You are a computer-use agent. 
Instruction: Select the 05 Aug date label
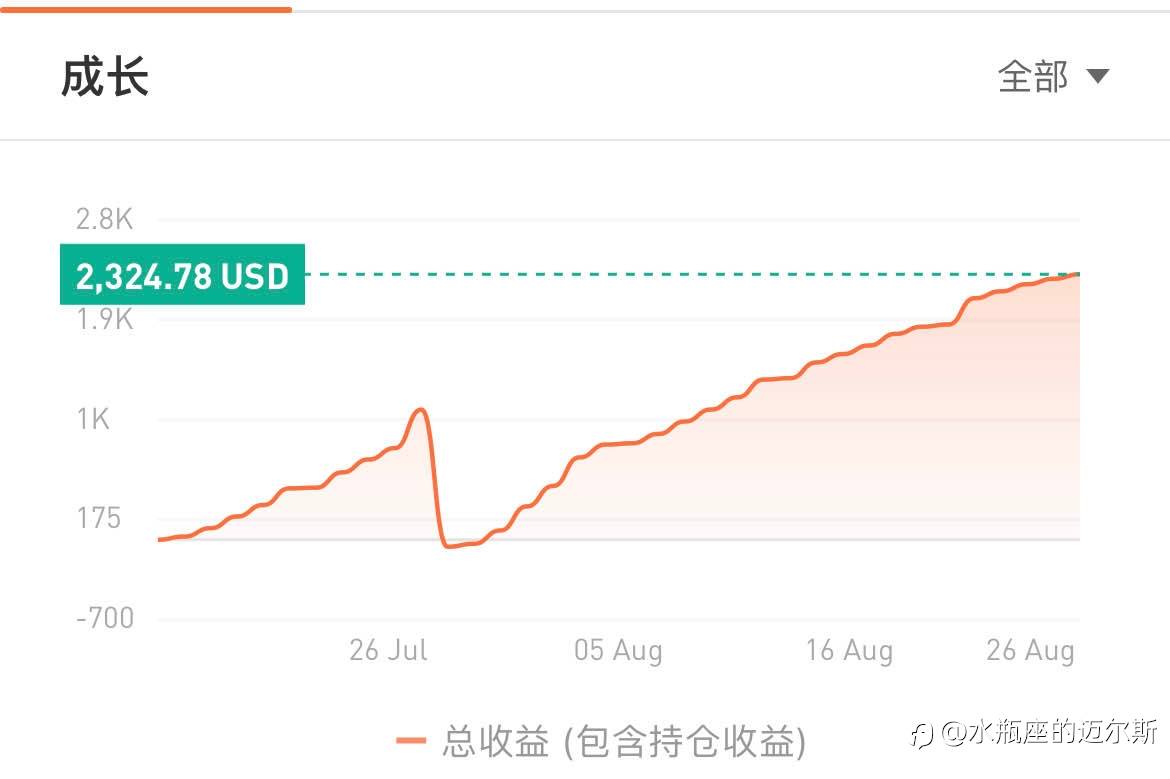pyautogui.click(x=618, y=651)
